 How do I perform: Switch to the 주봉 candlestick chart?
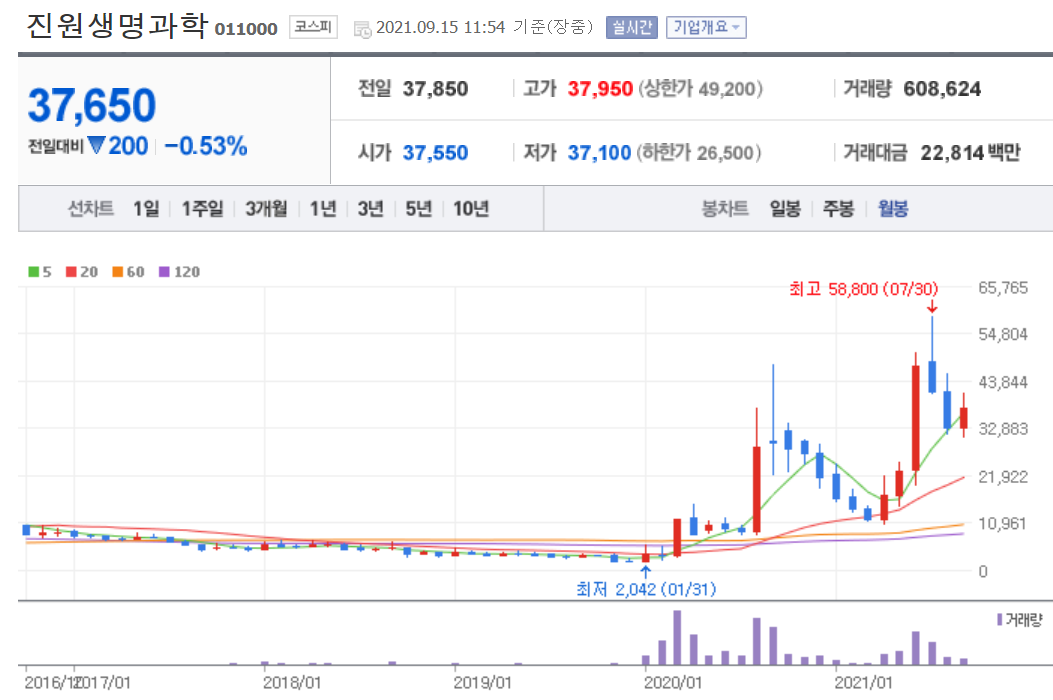tap(838, 209)
